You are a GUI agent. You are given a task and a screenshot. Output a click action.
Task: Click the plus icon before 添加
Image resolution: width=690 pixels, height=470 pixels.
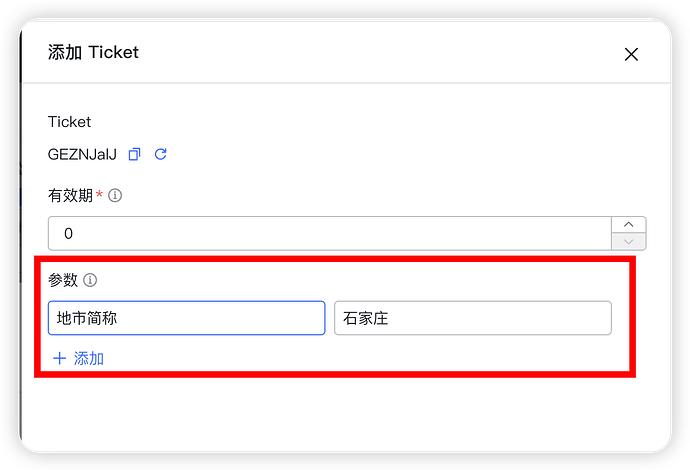coord(59,359)
